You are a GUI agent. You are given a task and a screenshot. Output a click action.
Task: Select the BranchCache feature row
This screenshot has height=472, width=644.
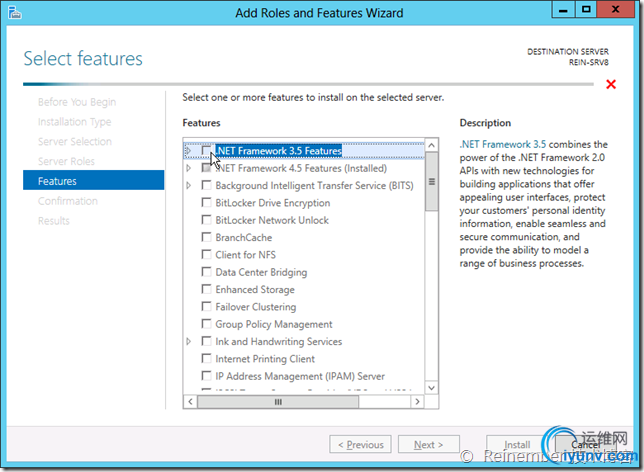point(244,237)
